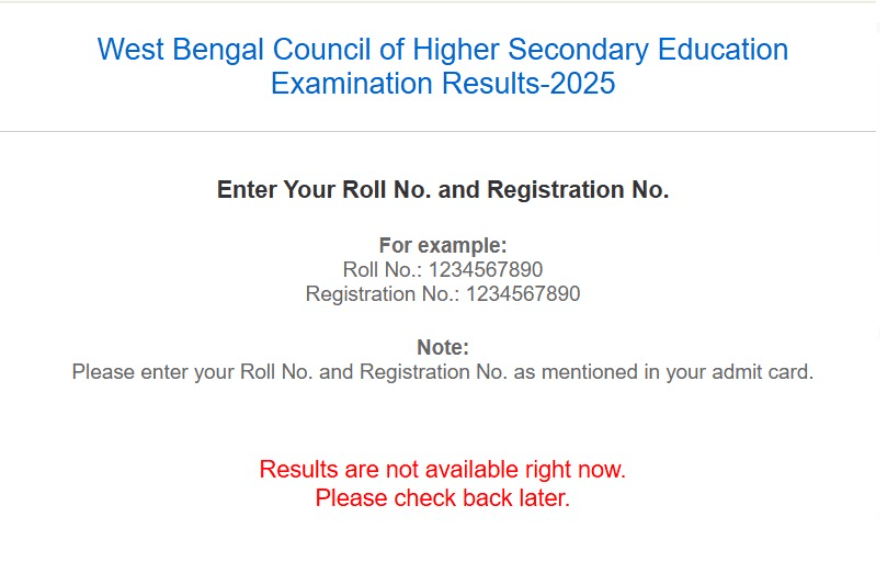Click the horizontal divider below the title

[x=440, y=131]
